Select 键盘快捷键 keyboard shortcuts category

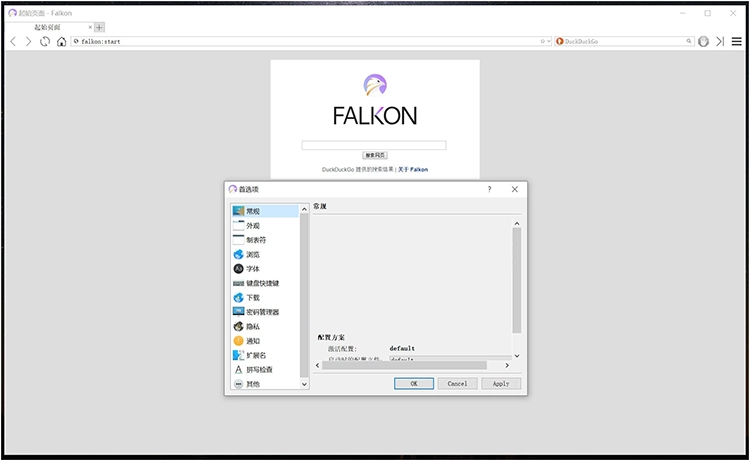tap(262, 283)
